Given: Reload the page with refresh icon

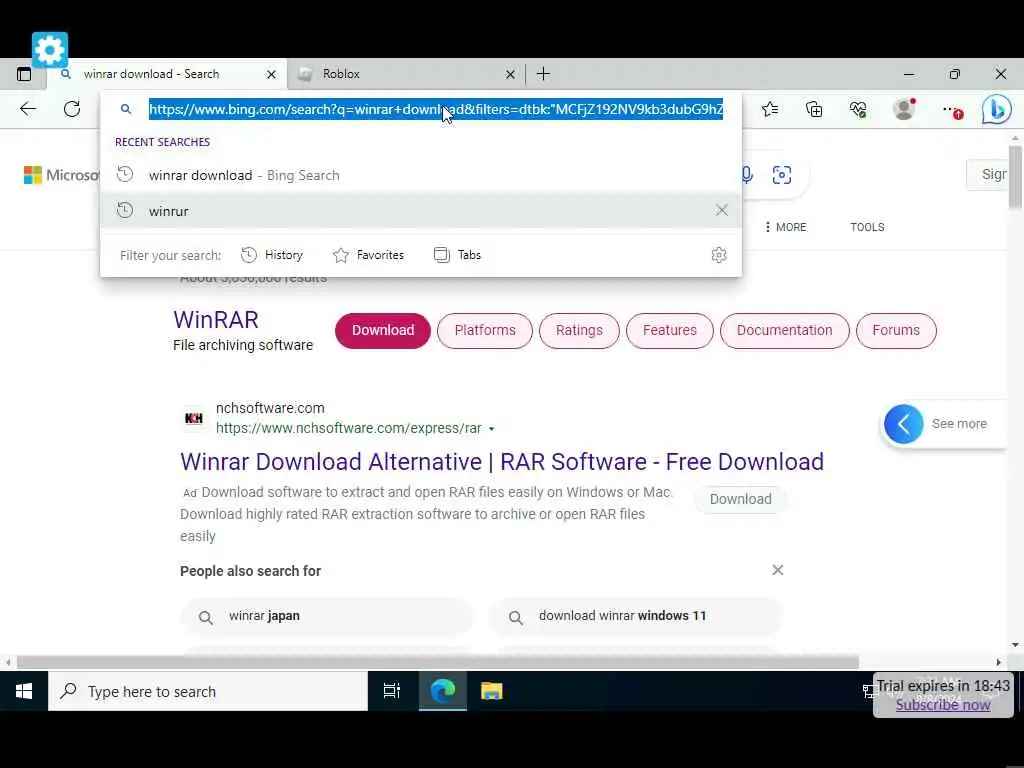Looking at the screenshot, I should pyautogui.click(x=72, y=109).
